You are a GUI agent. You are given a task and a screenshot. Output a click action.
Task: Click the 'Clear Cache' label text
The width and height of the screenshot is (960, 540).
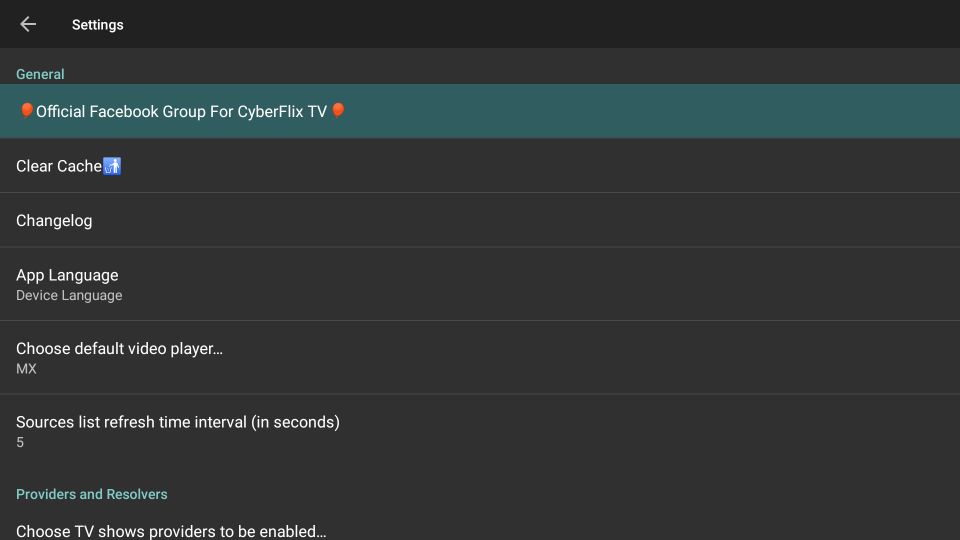[59, 166]
